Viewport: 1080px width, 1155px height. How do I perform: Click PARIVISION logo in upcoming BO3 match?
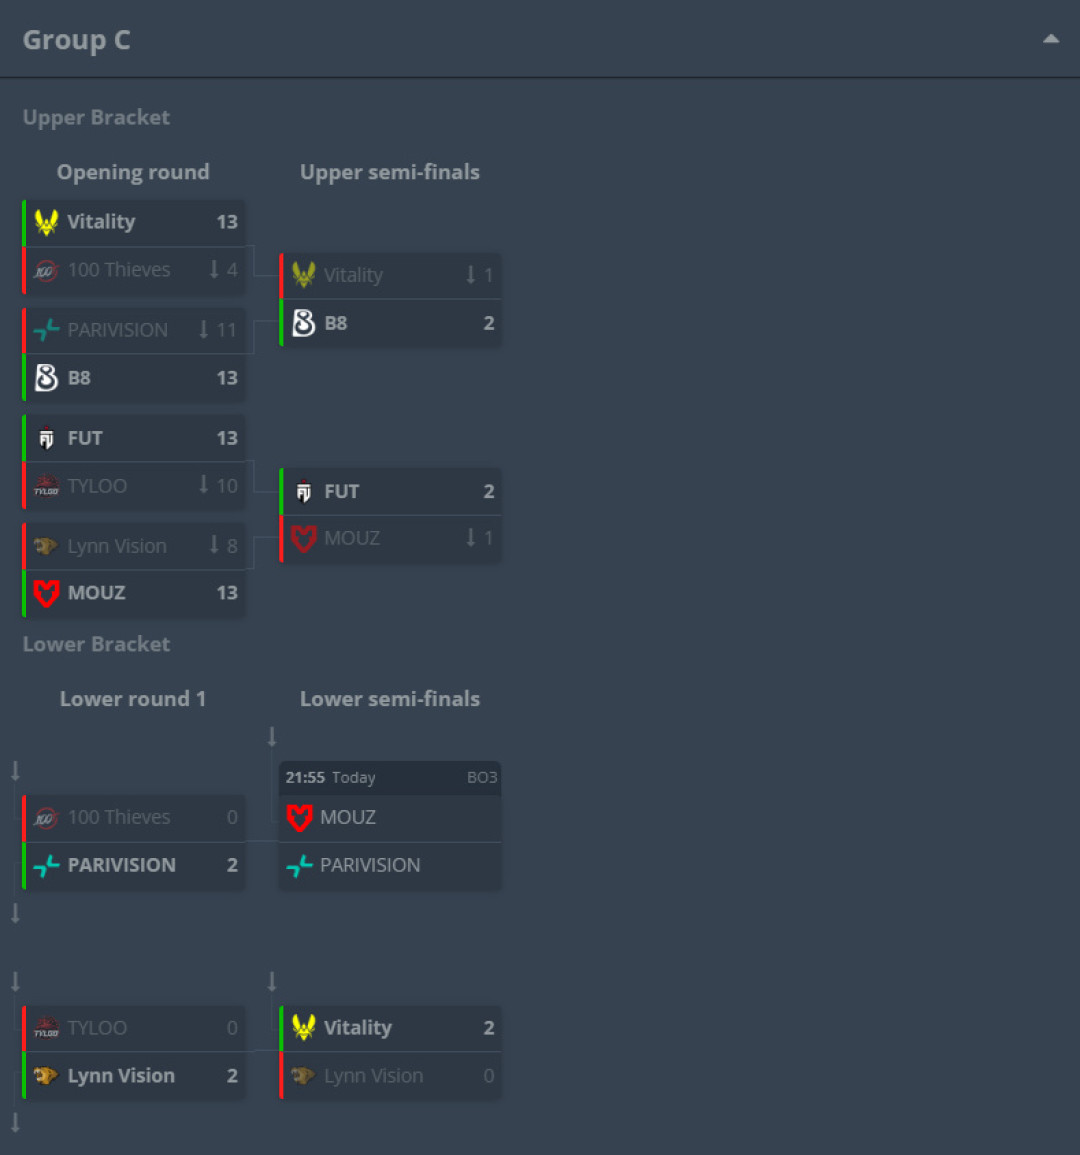pyautogui.click(x=299, y=866)
